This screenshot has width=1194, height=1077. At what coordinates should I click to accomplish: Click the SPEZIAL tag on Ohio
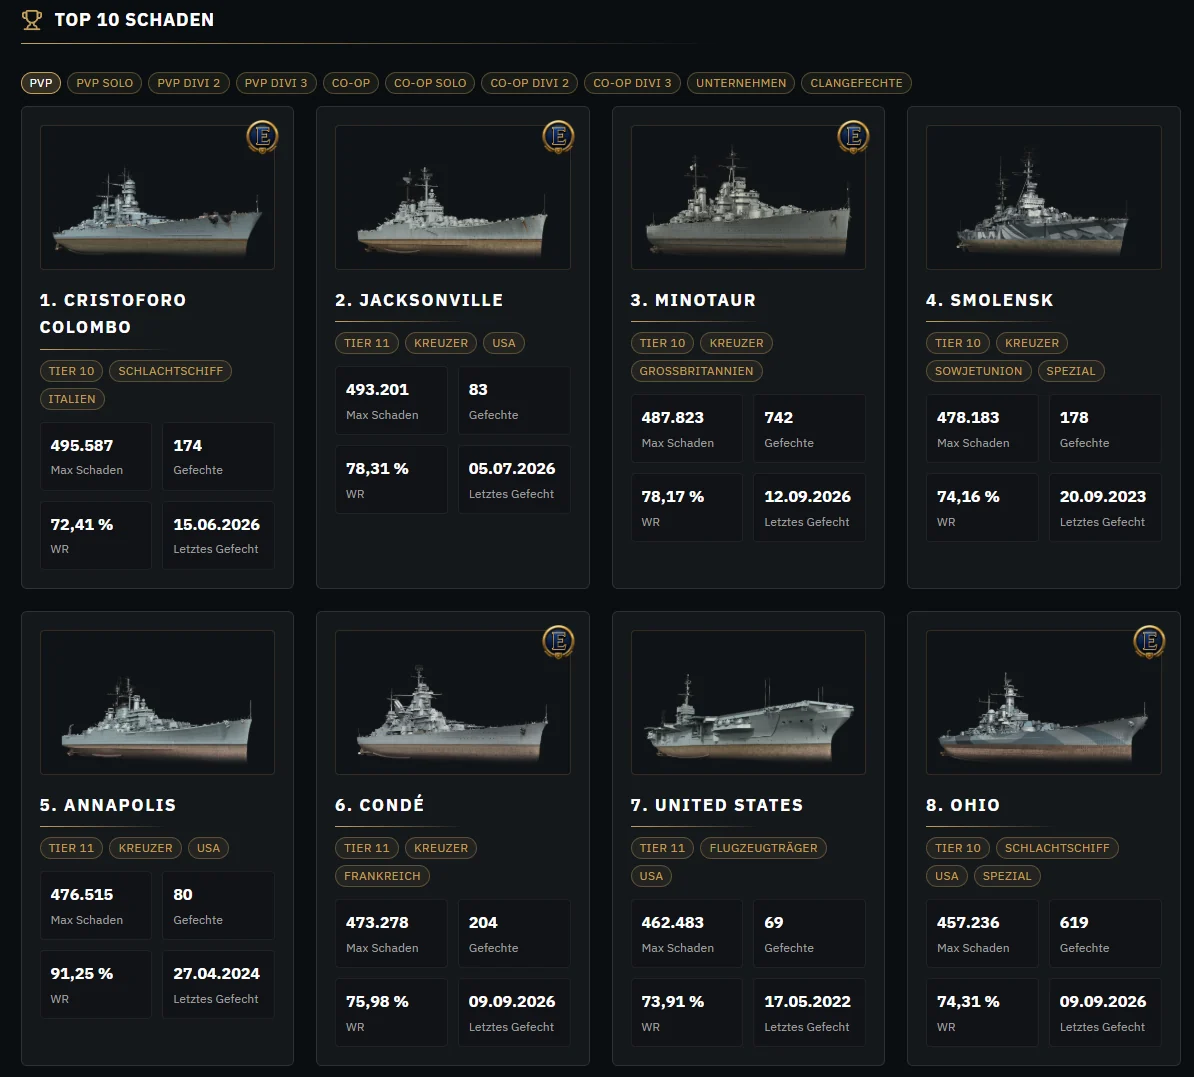click(1007, 876)
